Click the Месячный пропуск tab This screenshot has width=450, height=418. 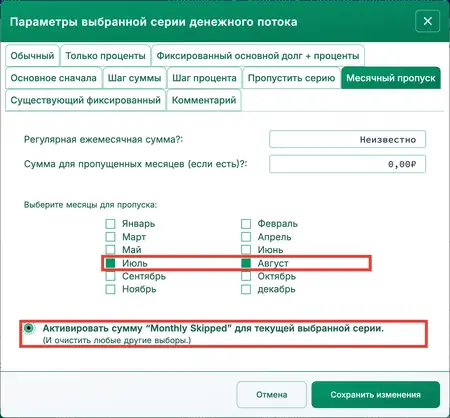coord(391,78)
